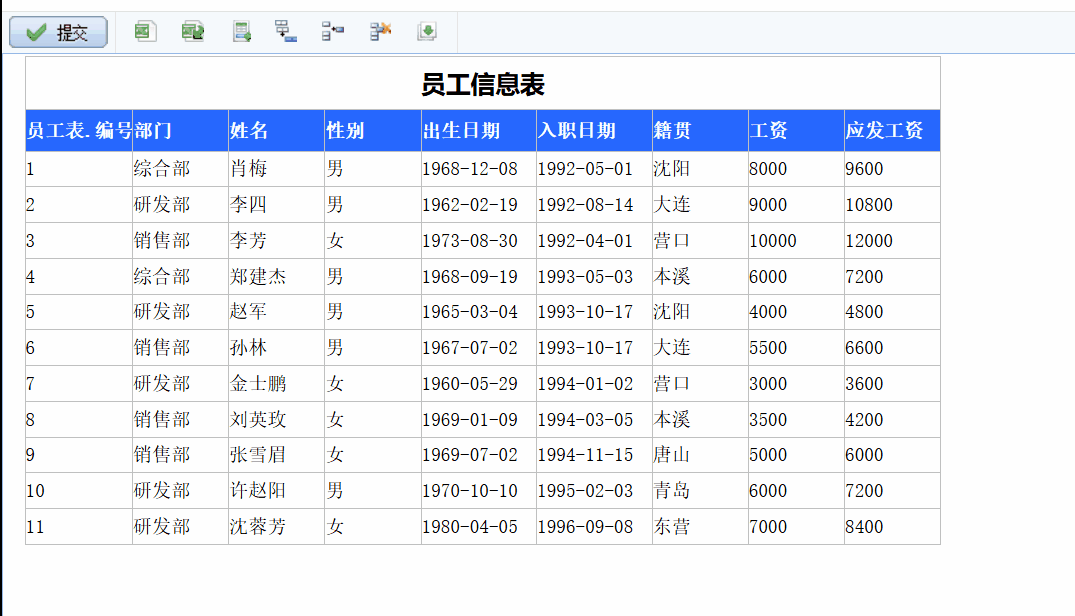Select the salary cell 10000
This screenshot has width=1075, height=616.
point(795,241)
